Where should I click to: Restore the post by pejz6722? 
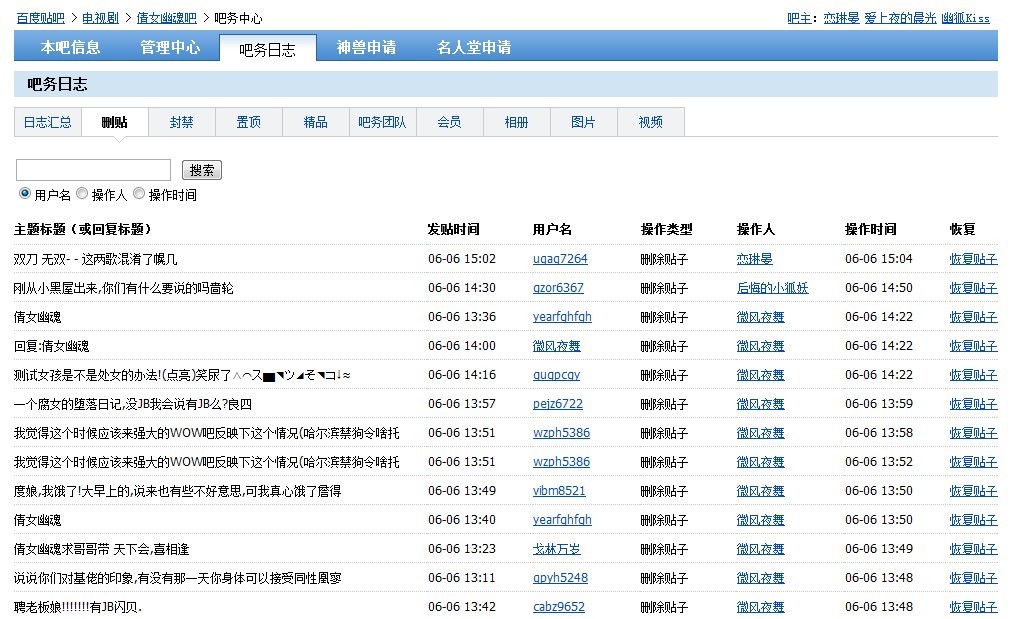click(x=974, y=403)
